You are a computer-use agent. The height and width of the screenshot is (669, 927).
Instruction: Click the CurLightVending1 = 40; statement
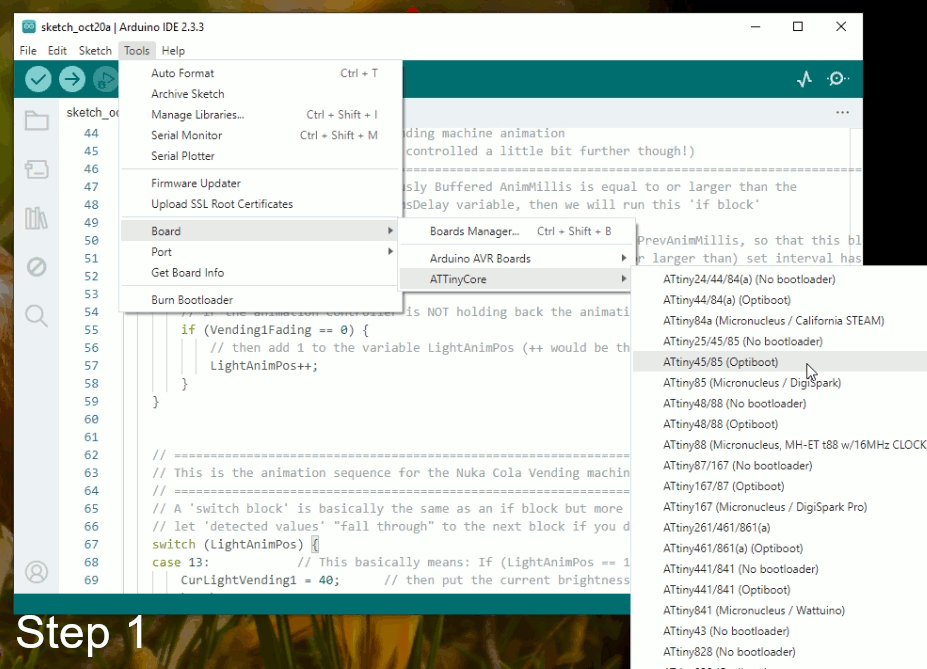[x=260, y=580]
